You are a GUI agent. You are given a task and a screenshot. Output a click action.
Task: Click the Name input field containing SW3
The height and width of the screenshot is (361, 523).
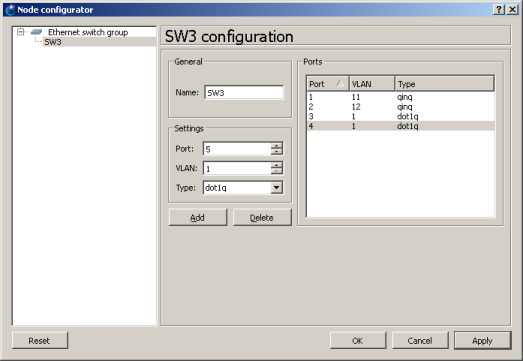(244, 92)
